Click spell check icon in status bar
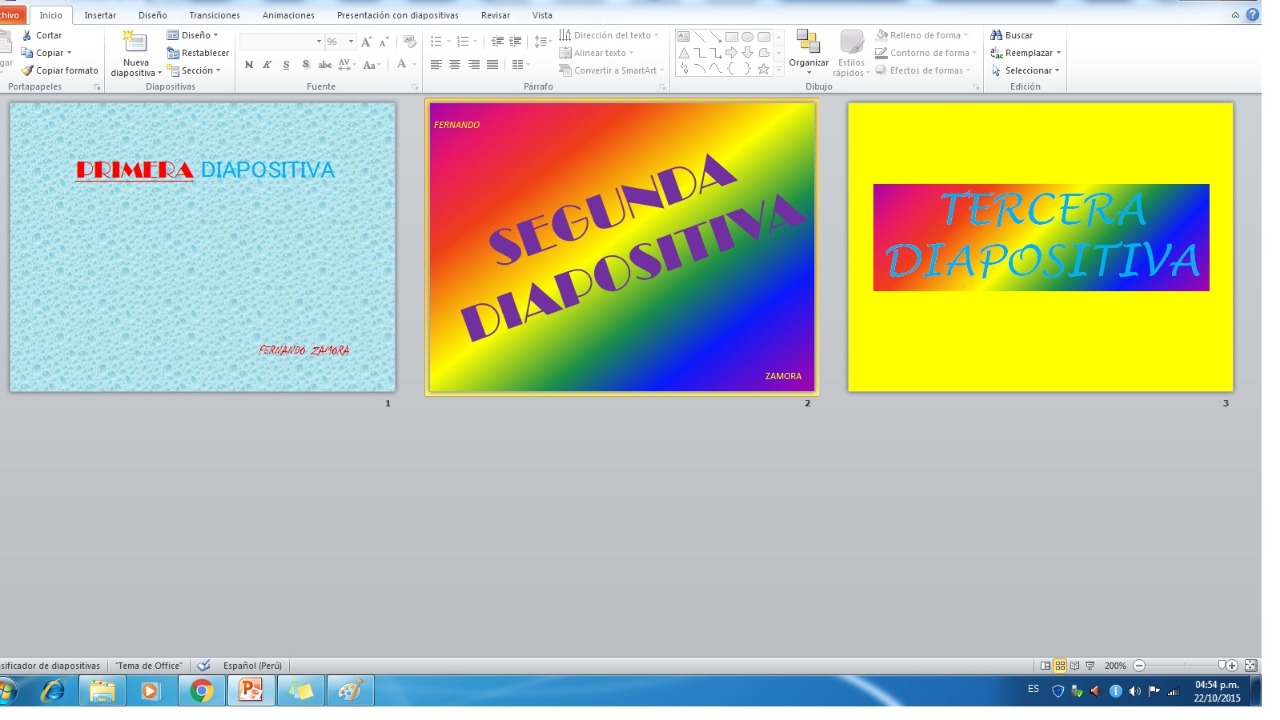The height and width of the screenshot is (720, 1280). (x=204, y=665)
